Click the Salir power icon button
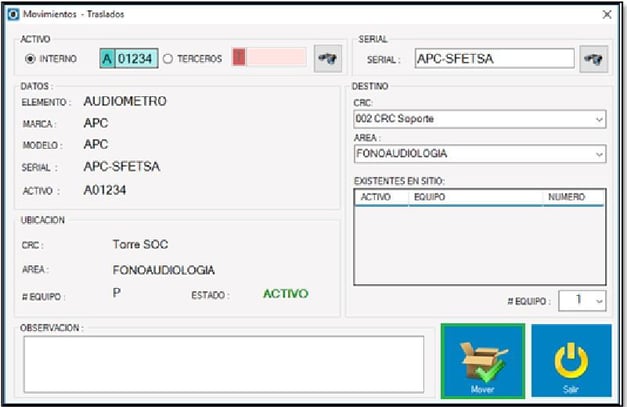627x407 pixels. (571, 360)
